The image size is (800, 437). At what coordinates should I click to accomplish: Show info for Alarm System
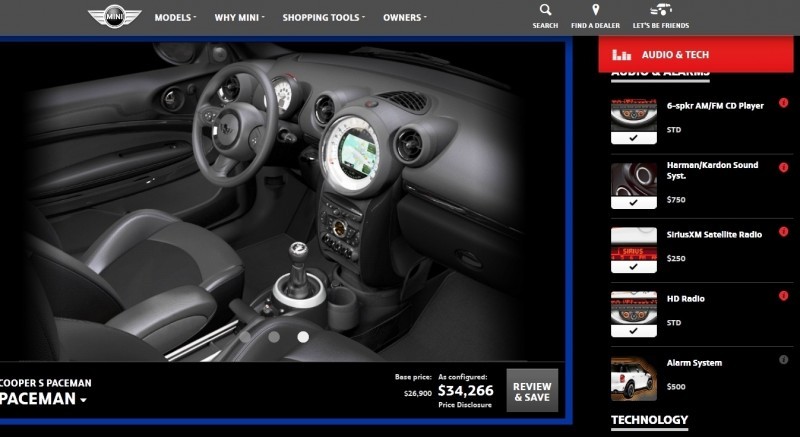tap(784, 360)
